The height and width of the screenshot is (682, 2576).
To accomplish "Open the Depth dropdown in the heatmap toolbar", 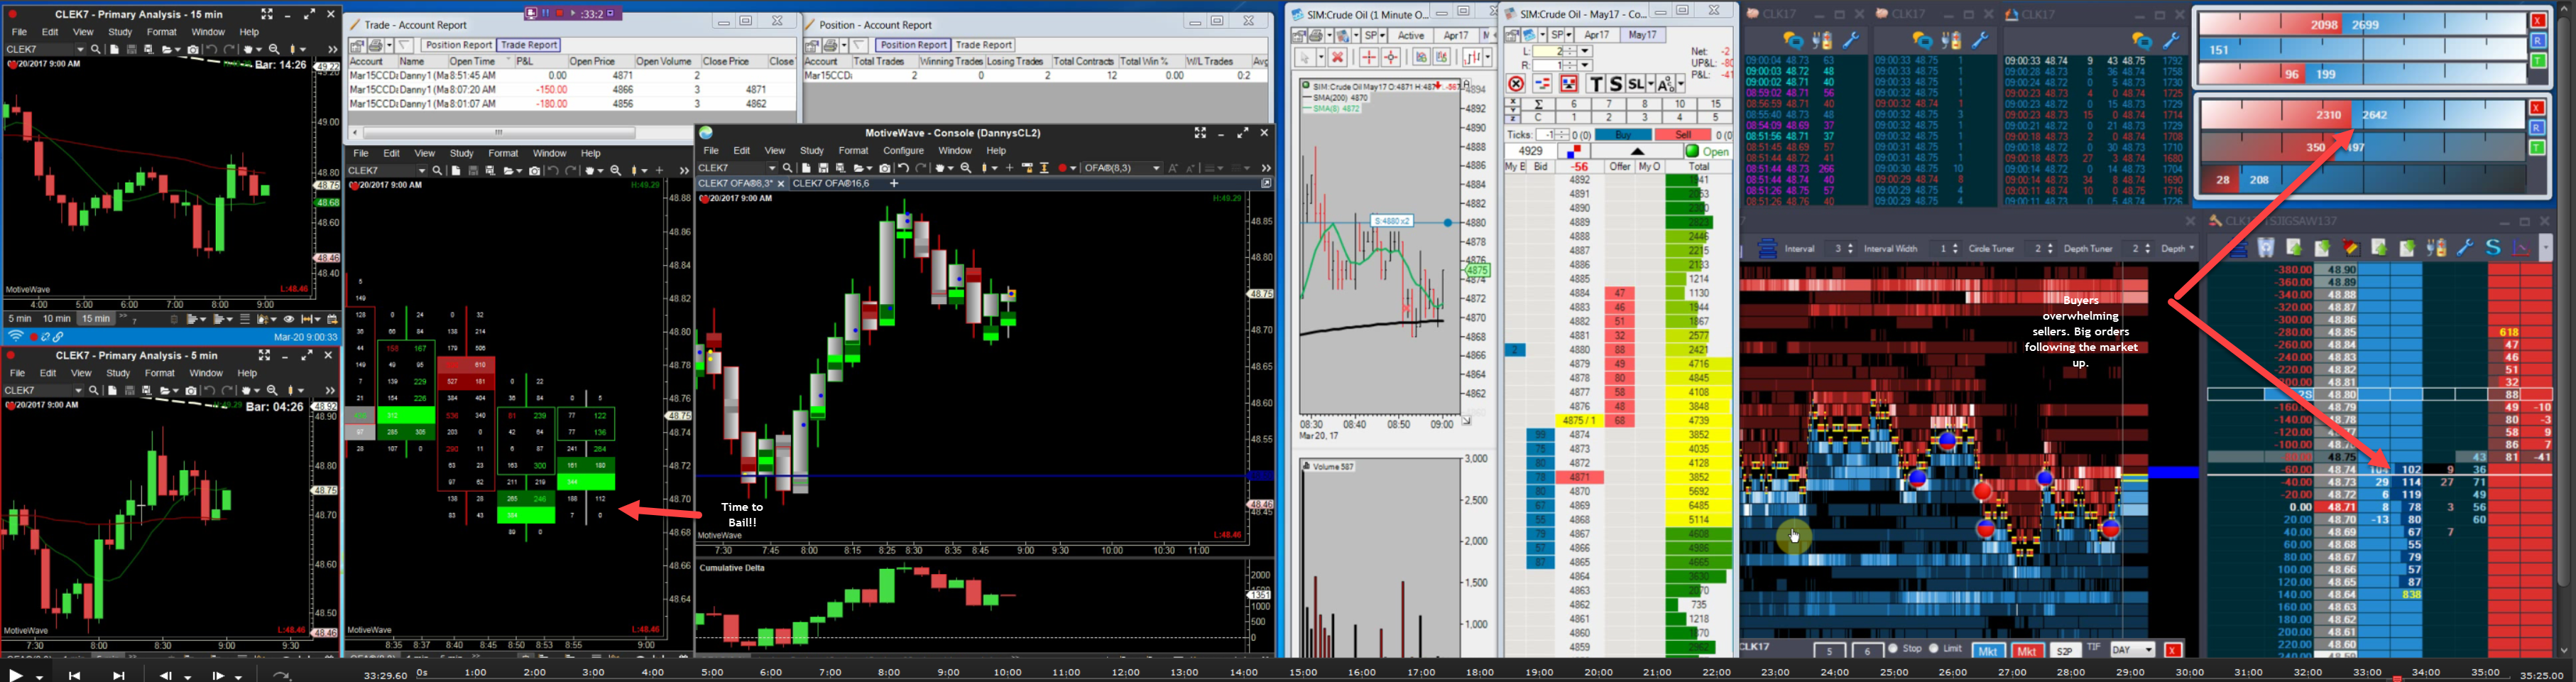I will pos(2177,248).
